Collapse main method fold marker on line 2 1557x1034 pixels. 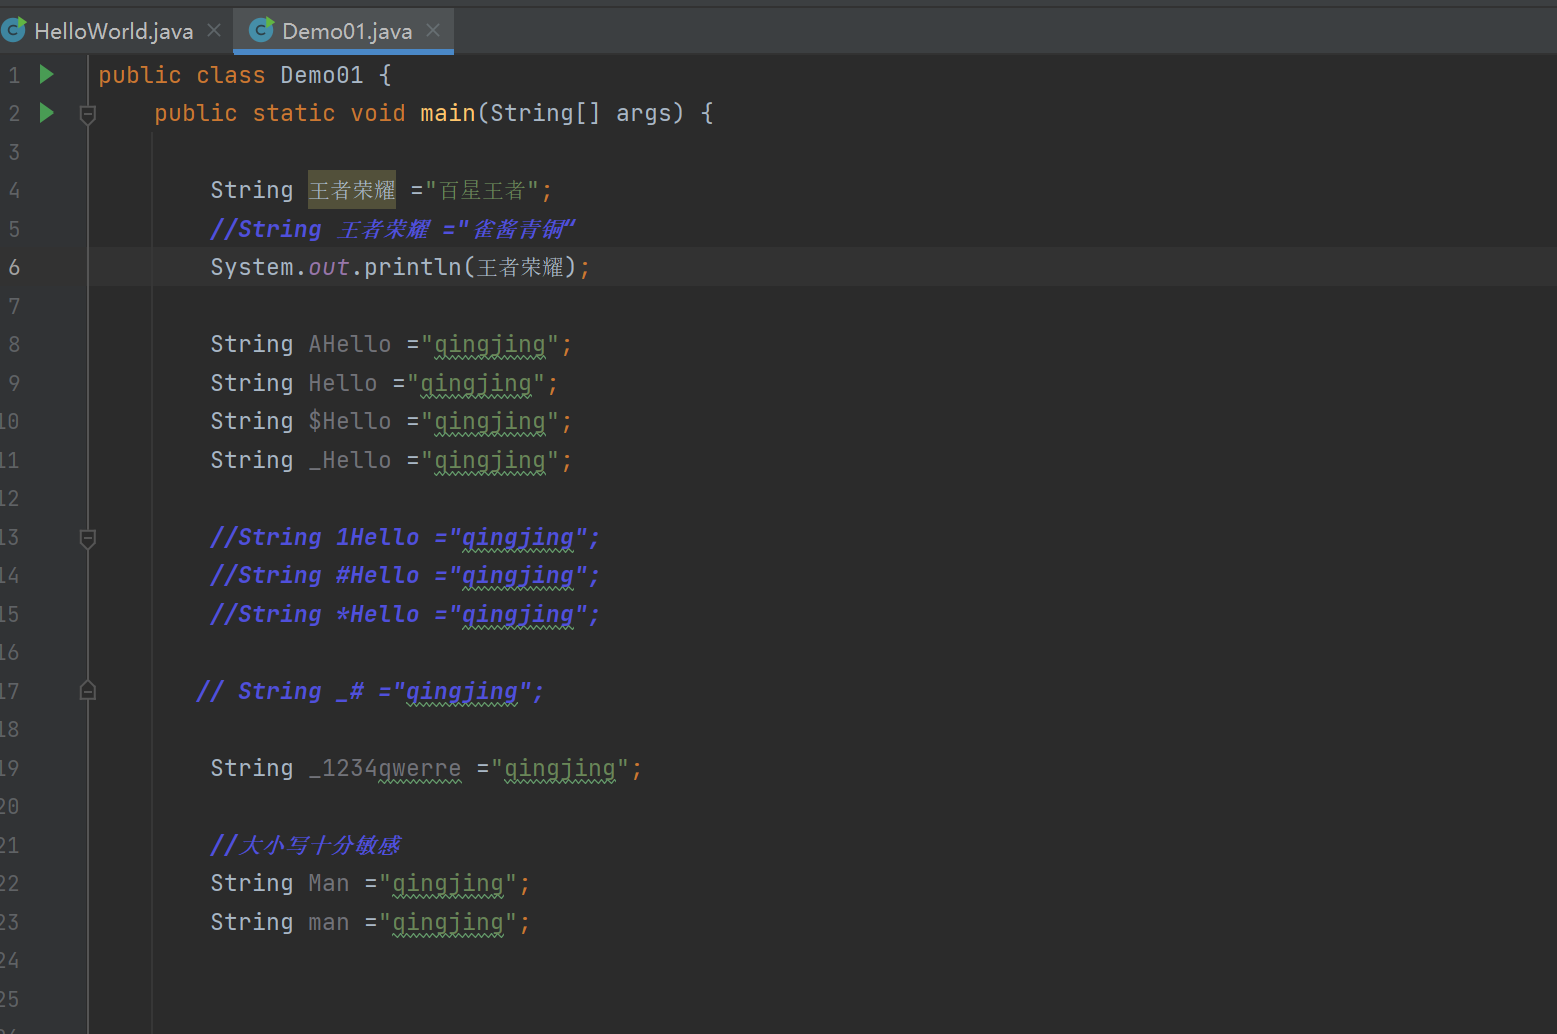click(x=88, y=114)
